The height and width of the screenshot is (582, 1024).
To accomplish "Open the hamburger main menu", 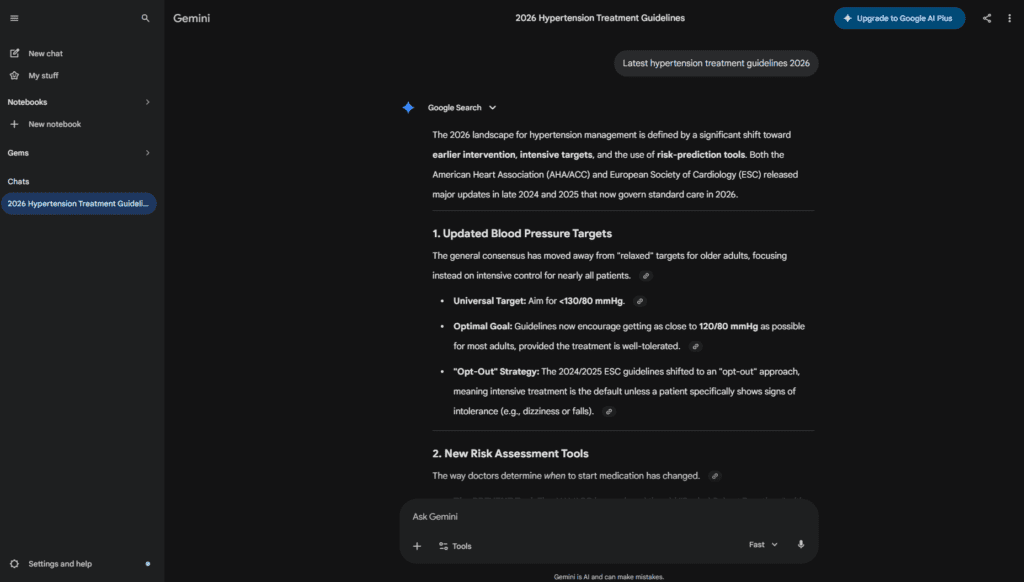I will click(14, 18).
